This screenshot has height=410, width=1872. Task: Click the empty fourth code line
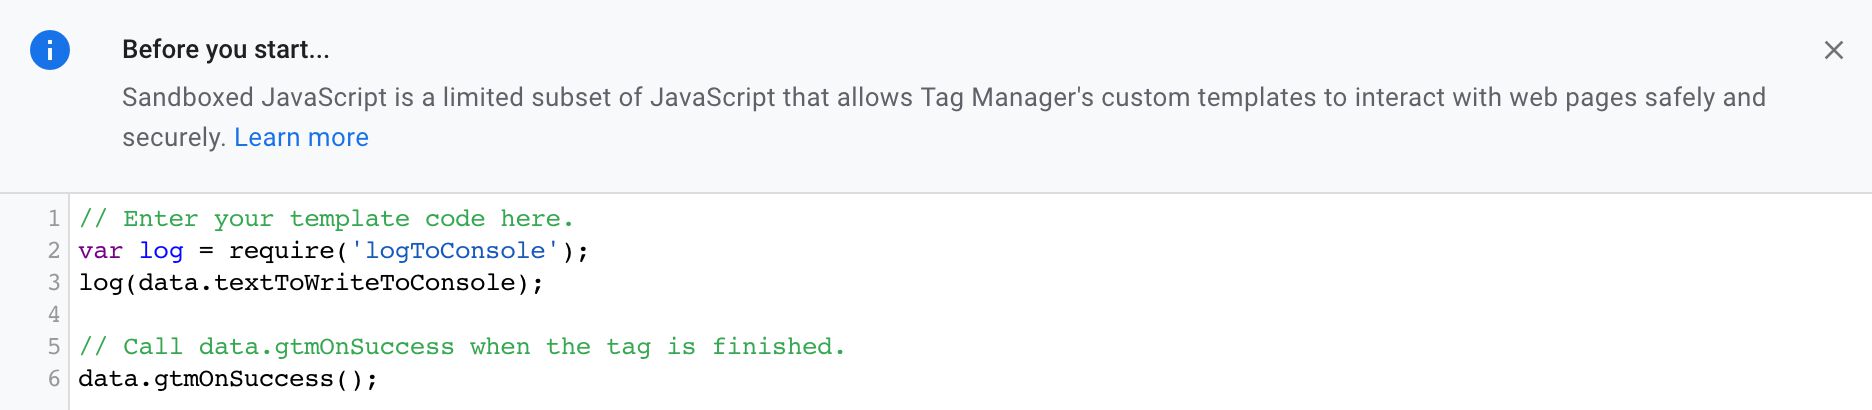click(x=970, y=315)
